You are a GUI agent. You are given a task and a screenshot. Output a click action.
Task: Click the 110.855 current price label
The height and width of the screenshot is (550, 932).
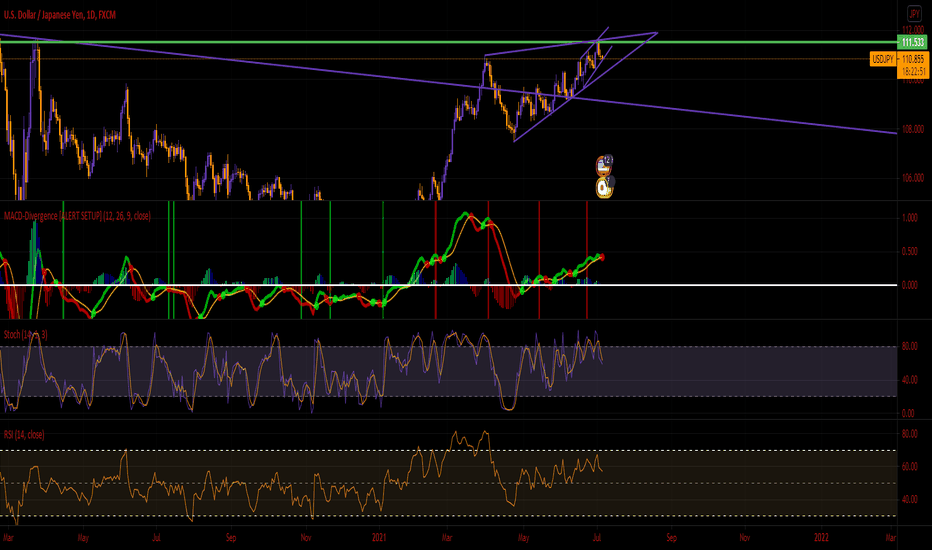[x=912, y=59]
